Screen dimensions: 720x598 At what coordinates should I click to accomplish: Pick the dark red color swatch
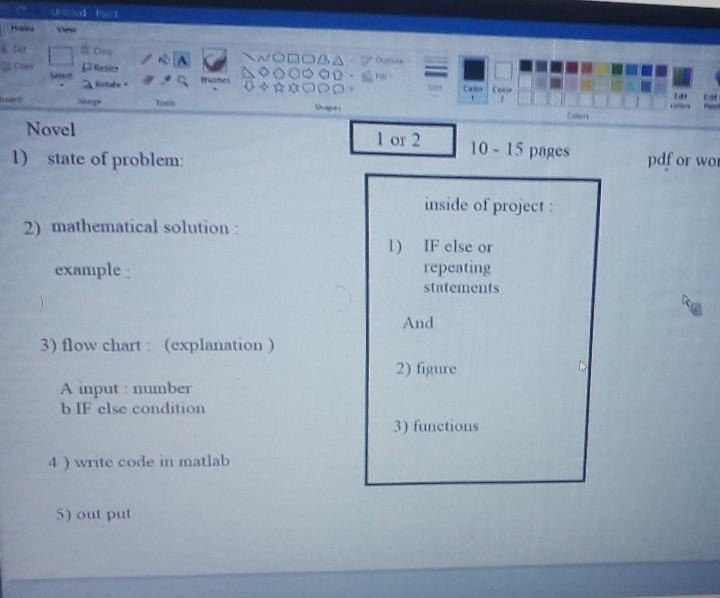(x=557, y=67)
